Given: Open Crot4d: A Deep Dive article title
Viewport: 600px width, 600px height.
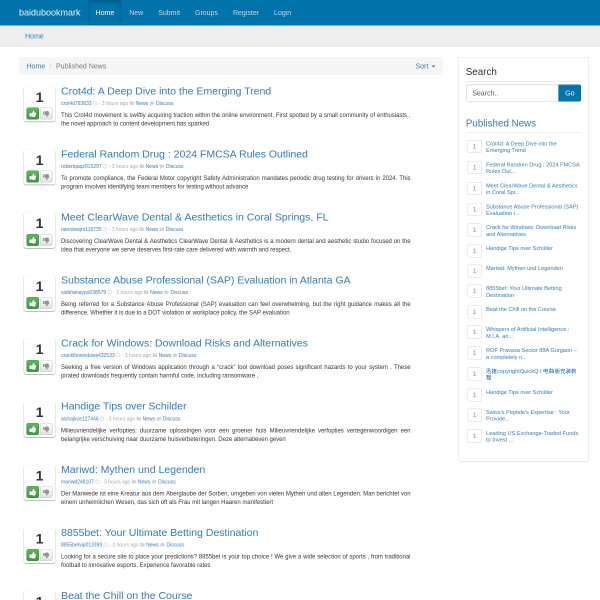Looking at the screenshot, I should 166,91.
